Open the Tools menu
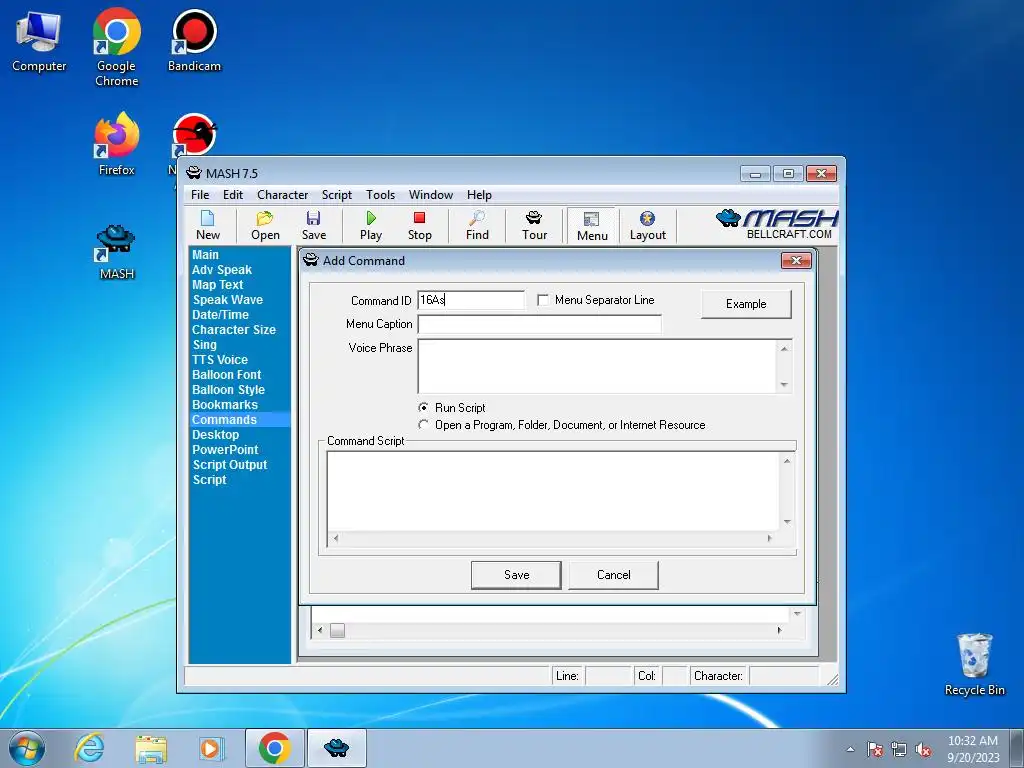This screenshot has height=768, width=1024. pyautogui.click(x=380, y=195)
